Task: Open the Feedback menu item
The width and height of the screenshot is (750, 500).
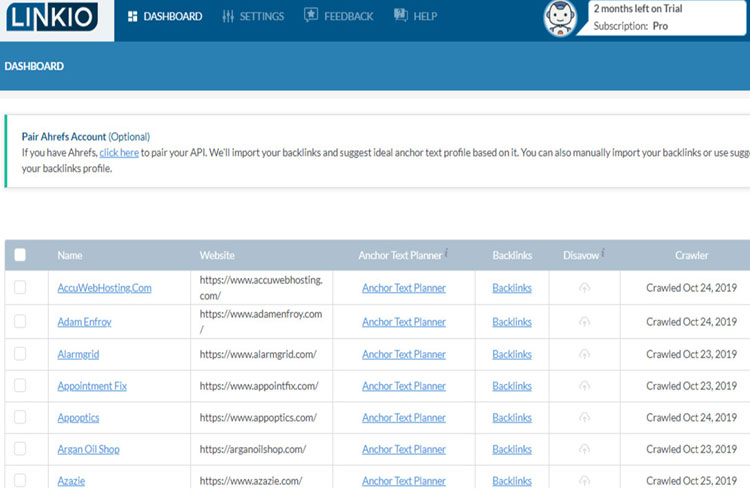Action: [x=339, y=16]
